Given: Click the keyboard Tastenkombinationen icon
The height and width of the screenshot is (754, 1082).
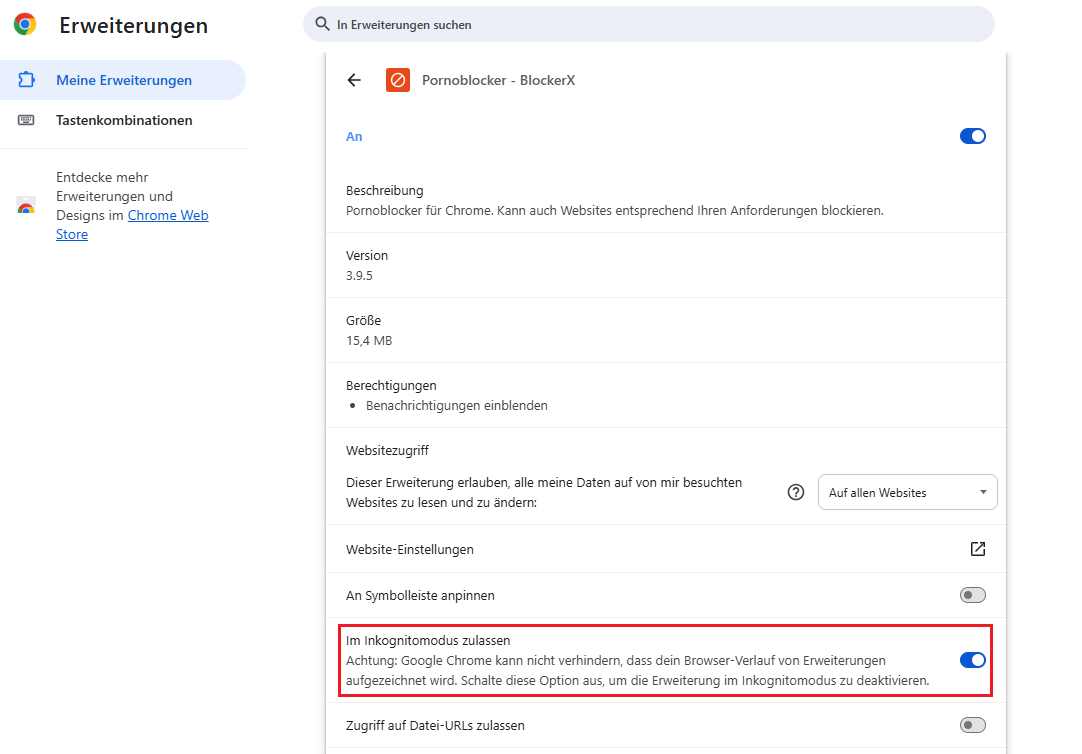Looking at the screenshot, I should [26, 120].
